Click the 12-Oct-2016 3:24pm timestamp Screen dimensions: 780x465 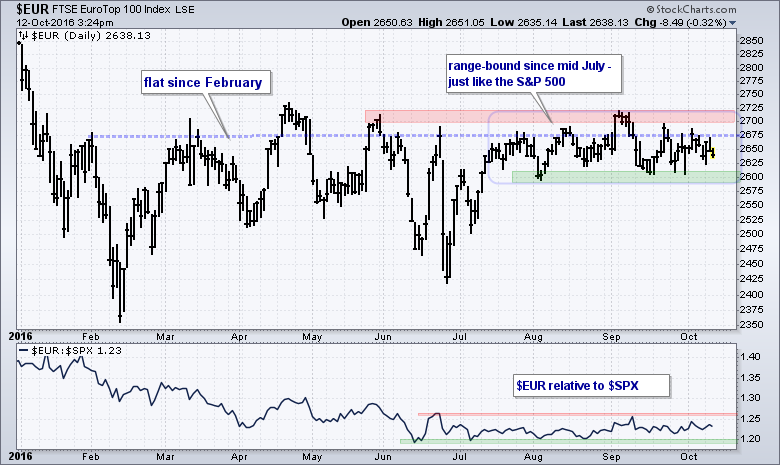tap(65, 23)
